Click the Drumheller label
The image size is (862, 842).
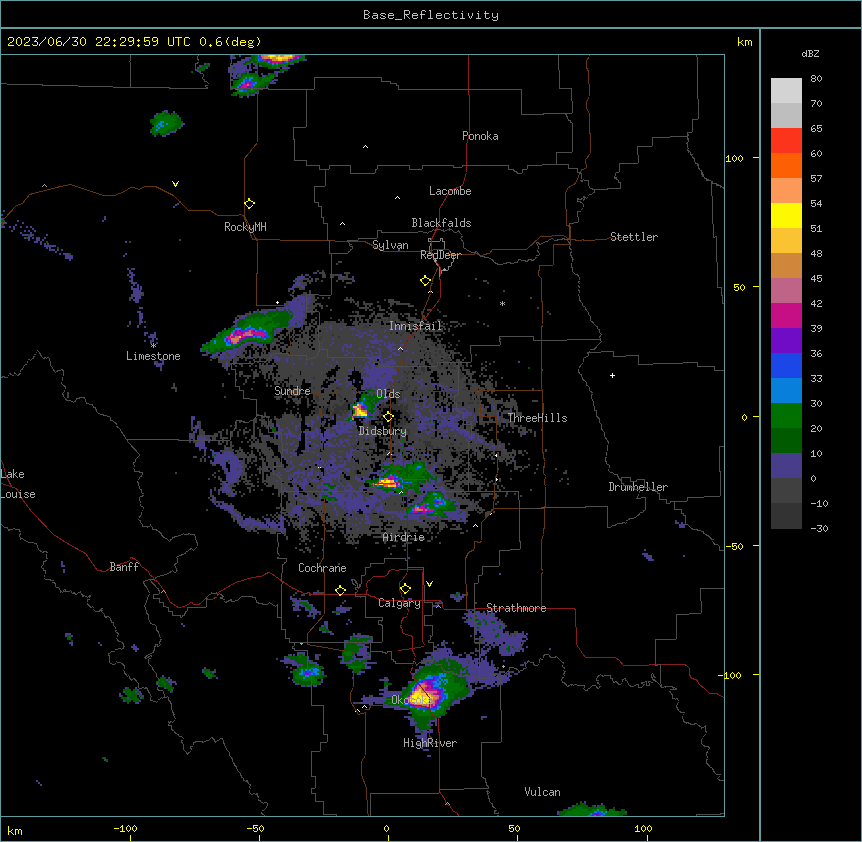point(638,487)
